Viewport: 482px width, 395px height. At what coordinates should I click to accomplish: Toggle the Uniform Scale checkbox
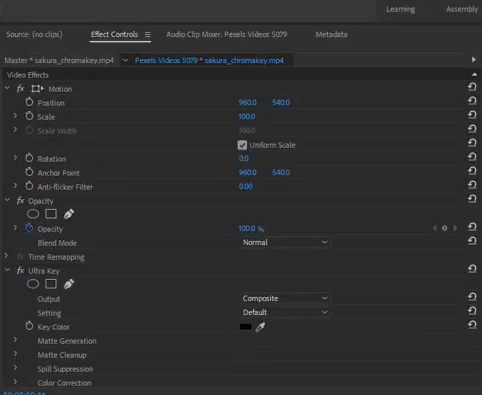tap(242, 145)
